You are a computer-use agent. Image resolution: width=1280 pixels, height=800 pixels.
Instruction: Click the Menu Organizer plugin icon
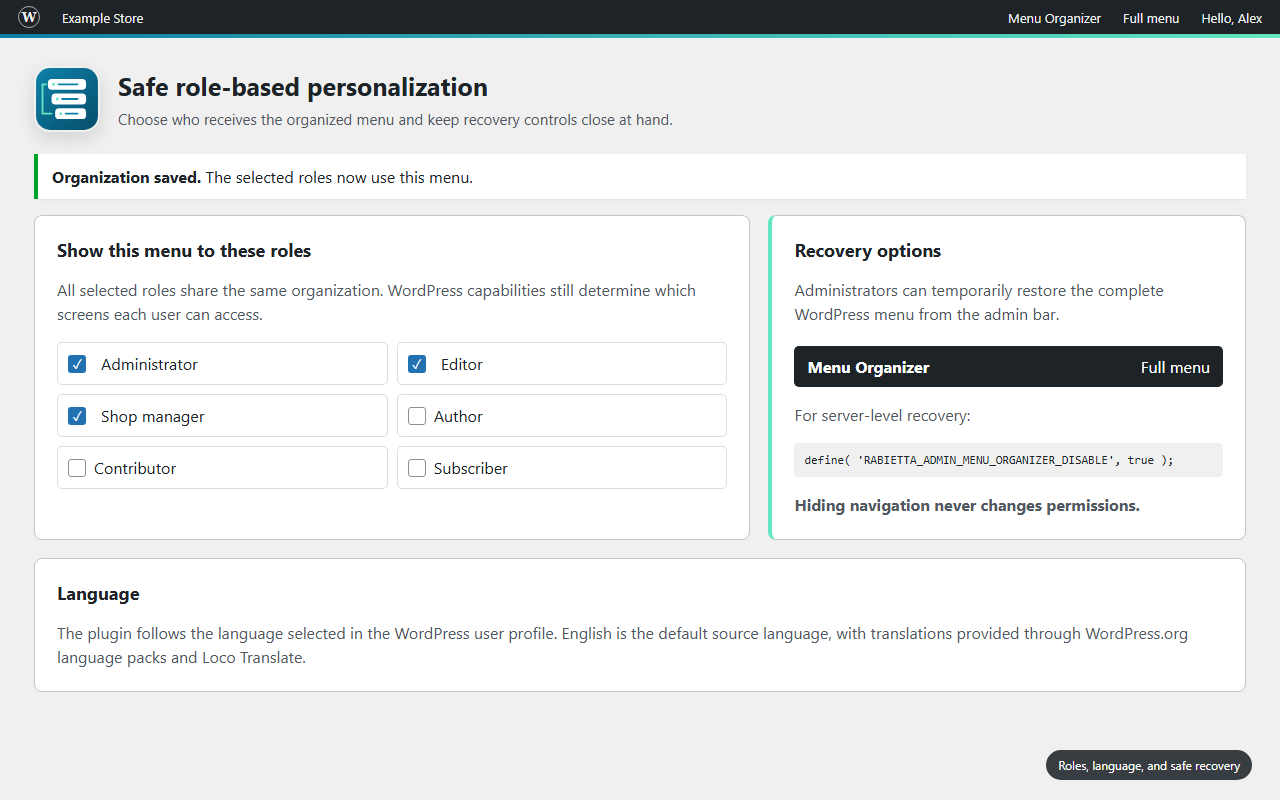67,99
